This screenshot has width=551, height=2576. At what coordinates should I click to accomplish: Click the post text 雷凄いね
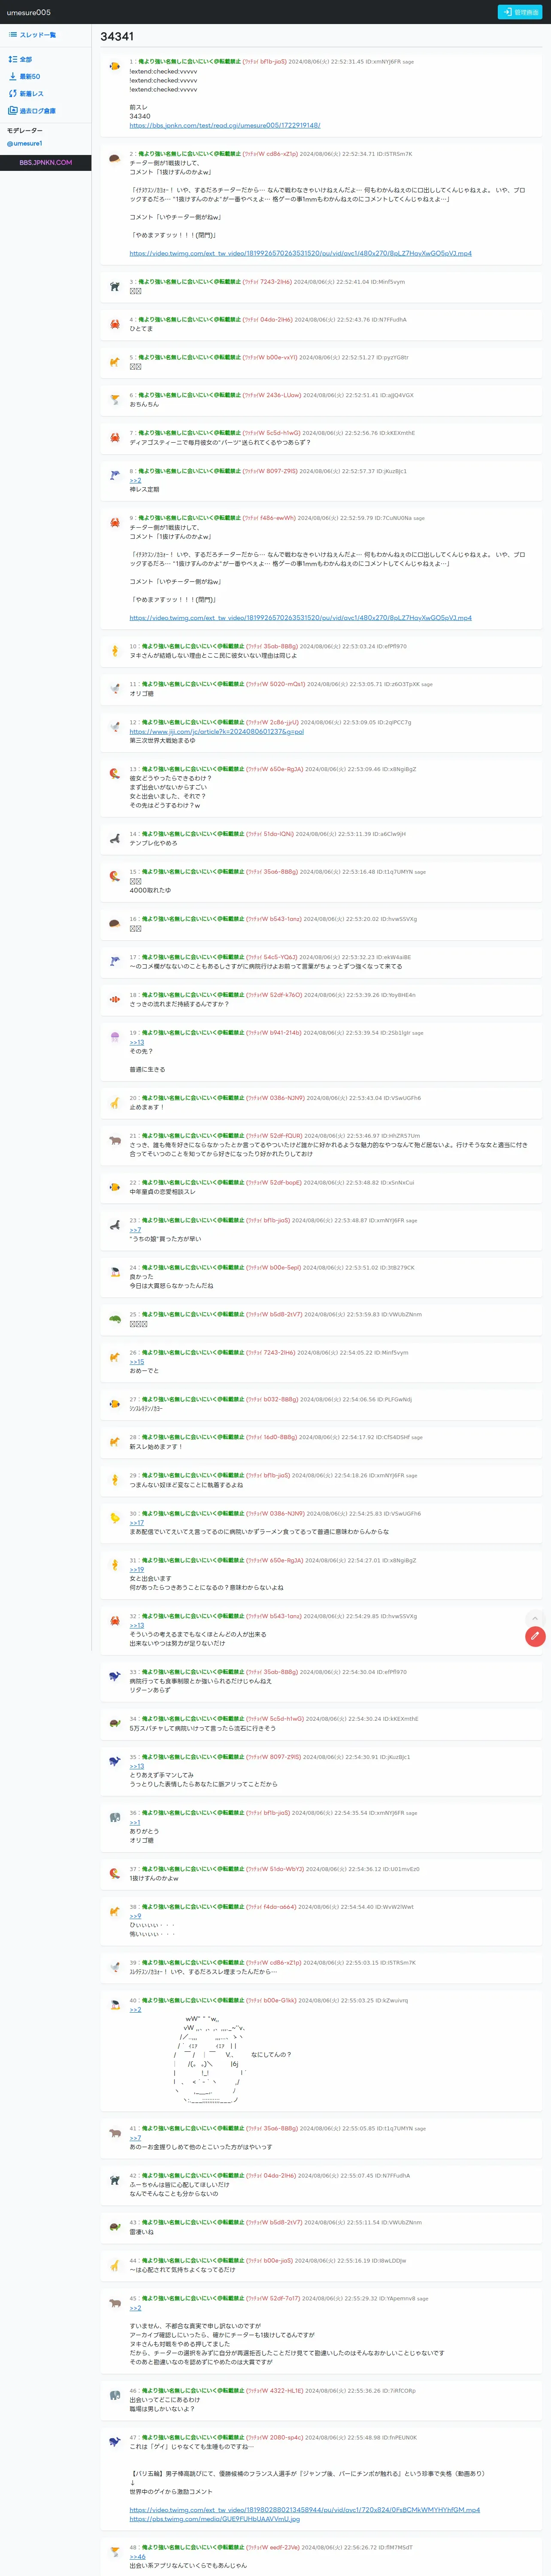141,2232
